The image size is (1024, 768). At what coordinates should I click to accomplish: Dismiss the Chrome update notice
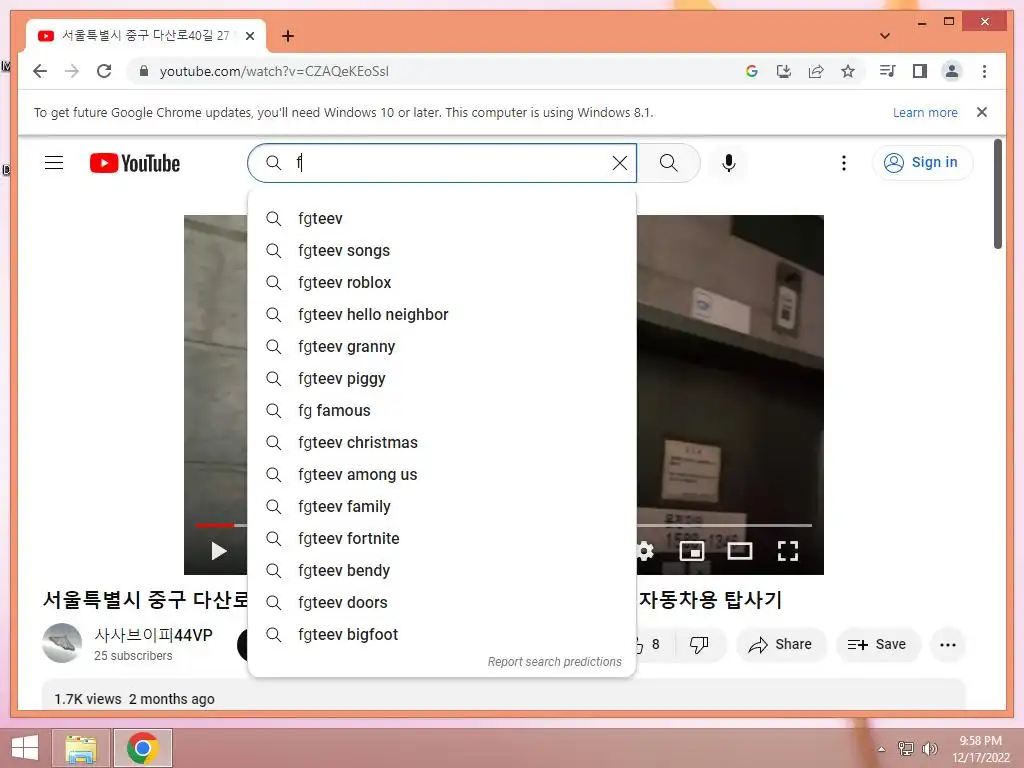point(982,112)
